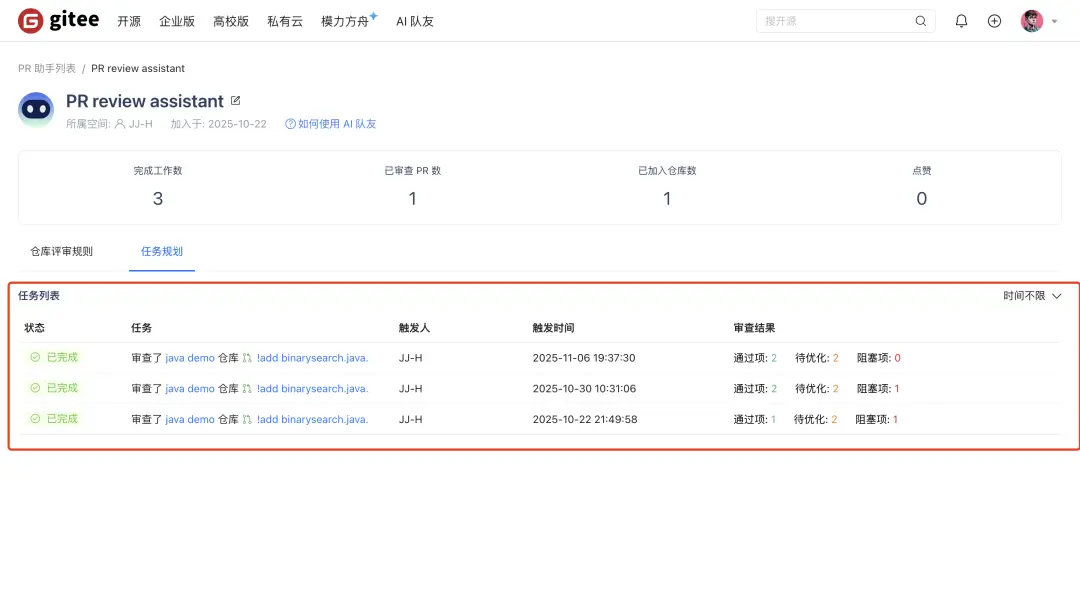Open the notifications bell
Viewport: 1080px width, 609px height.
(x=961, y=21)
